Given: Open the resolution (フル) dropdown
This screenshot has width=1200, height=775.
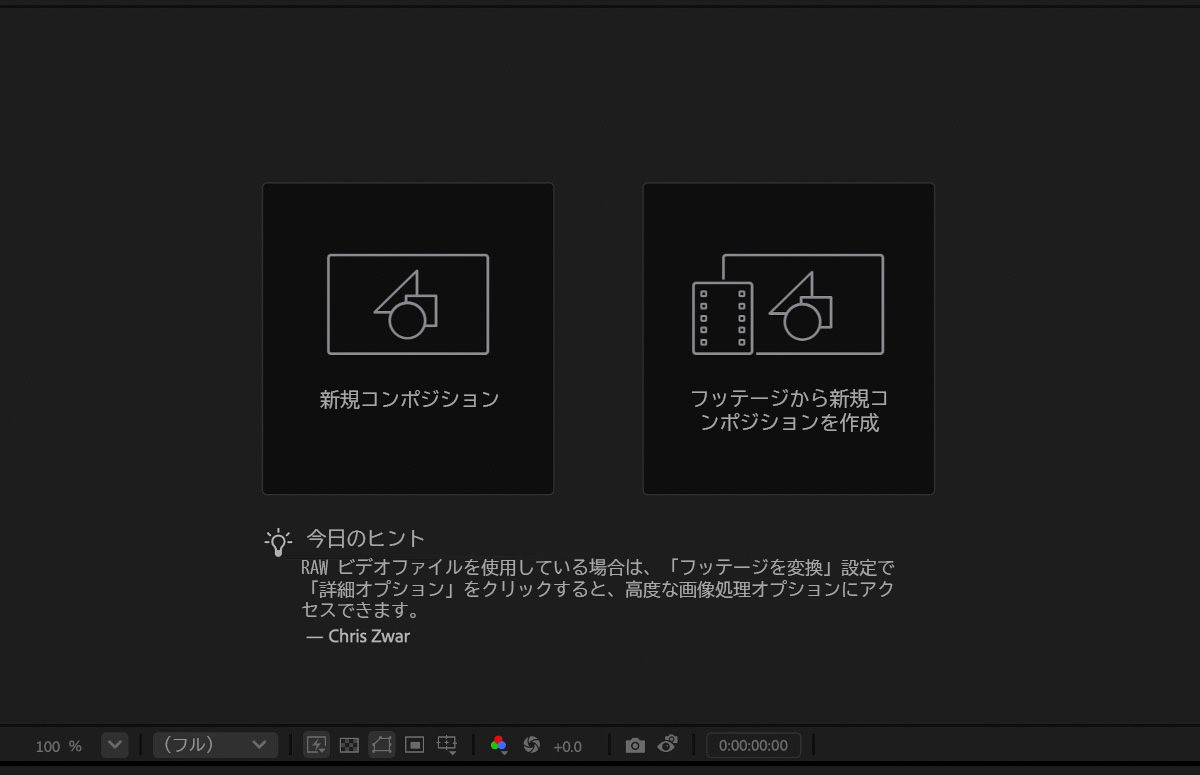Looking at the screenshot, I should 214,745.
